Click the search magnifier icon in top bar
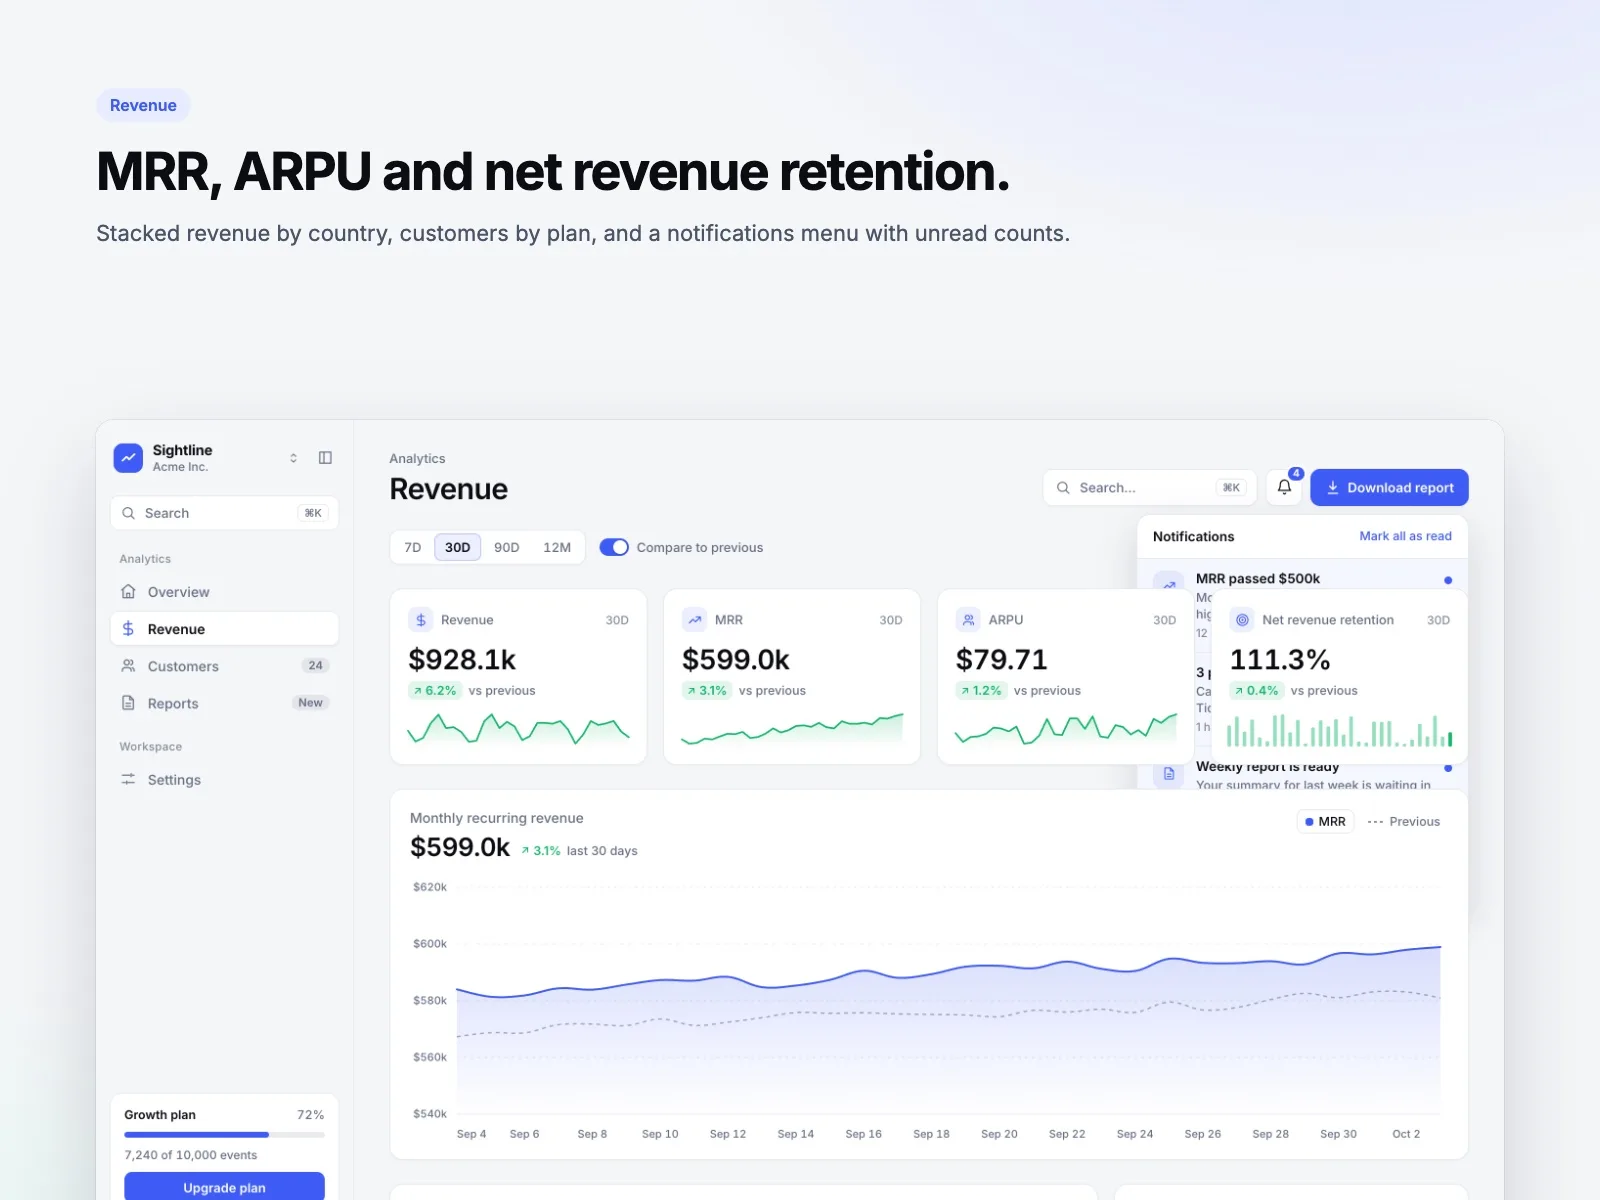Viewport: 1600px width, 1200px height. point(1063,488)
